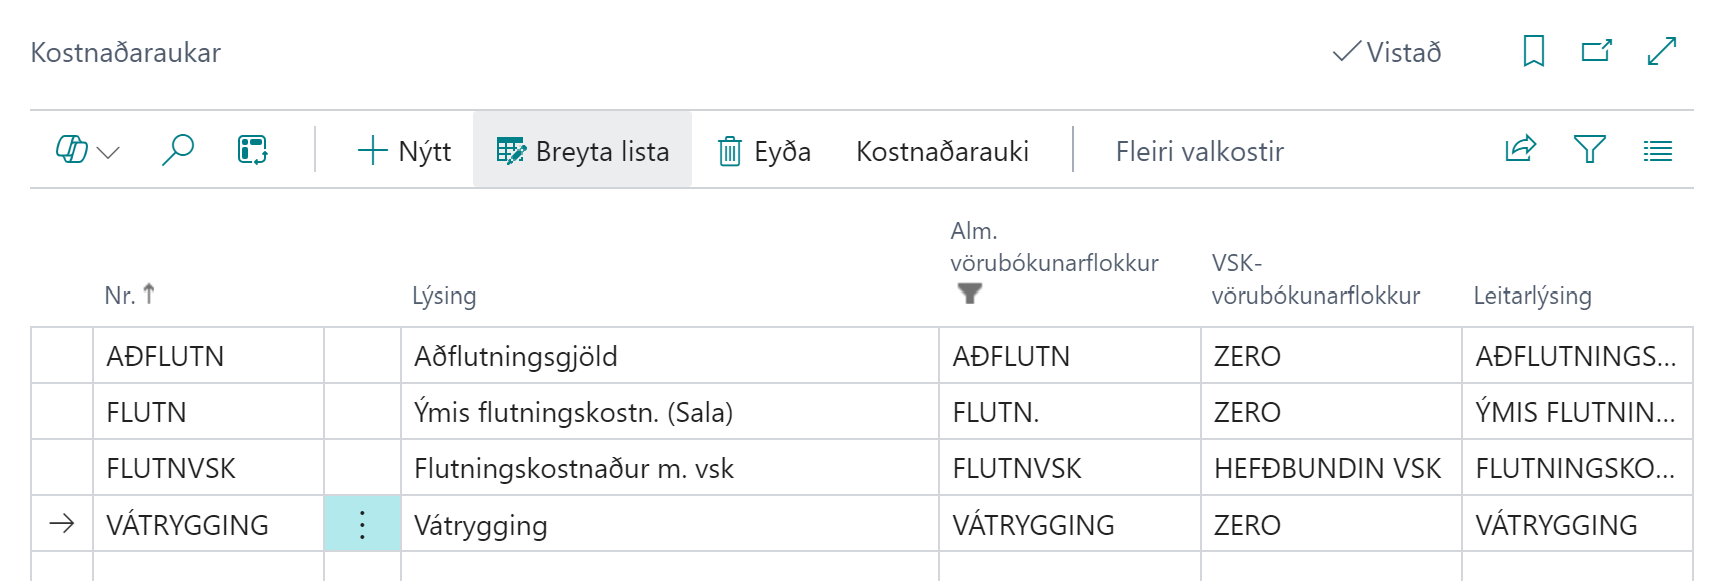Toggle the filter pane funnel icon
This screenshot has width=1722, height=582.
pyautogui.click(x=1589, y=149)
